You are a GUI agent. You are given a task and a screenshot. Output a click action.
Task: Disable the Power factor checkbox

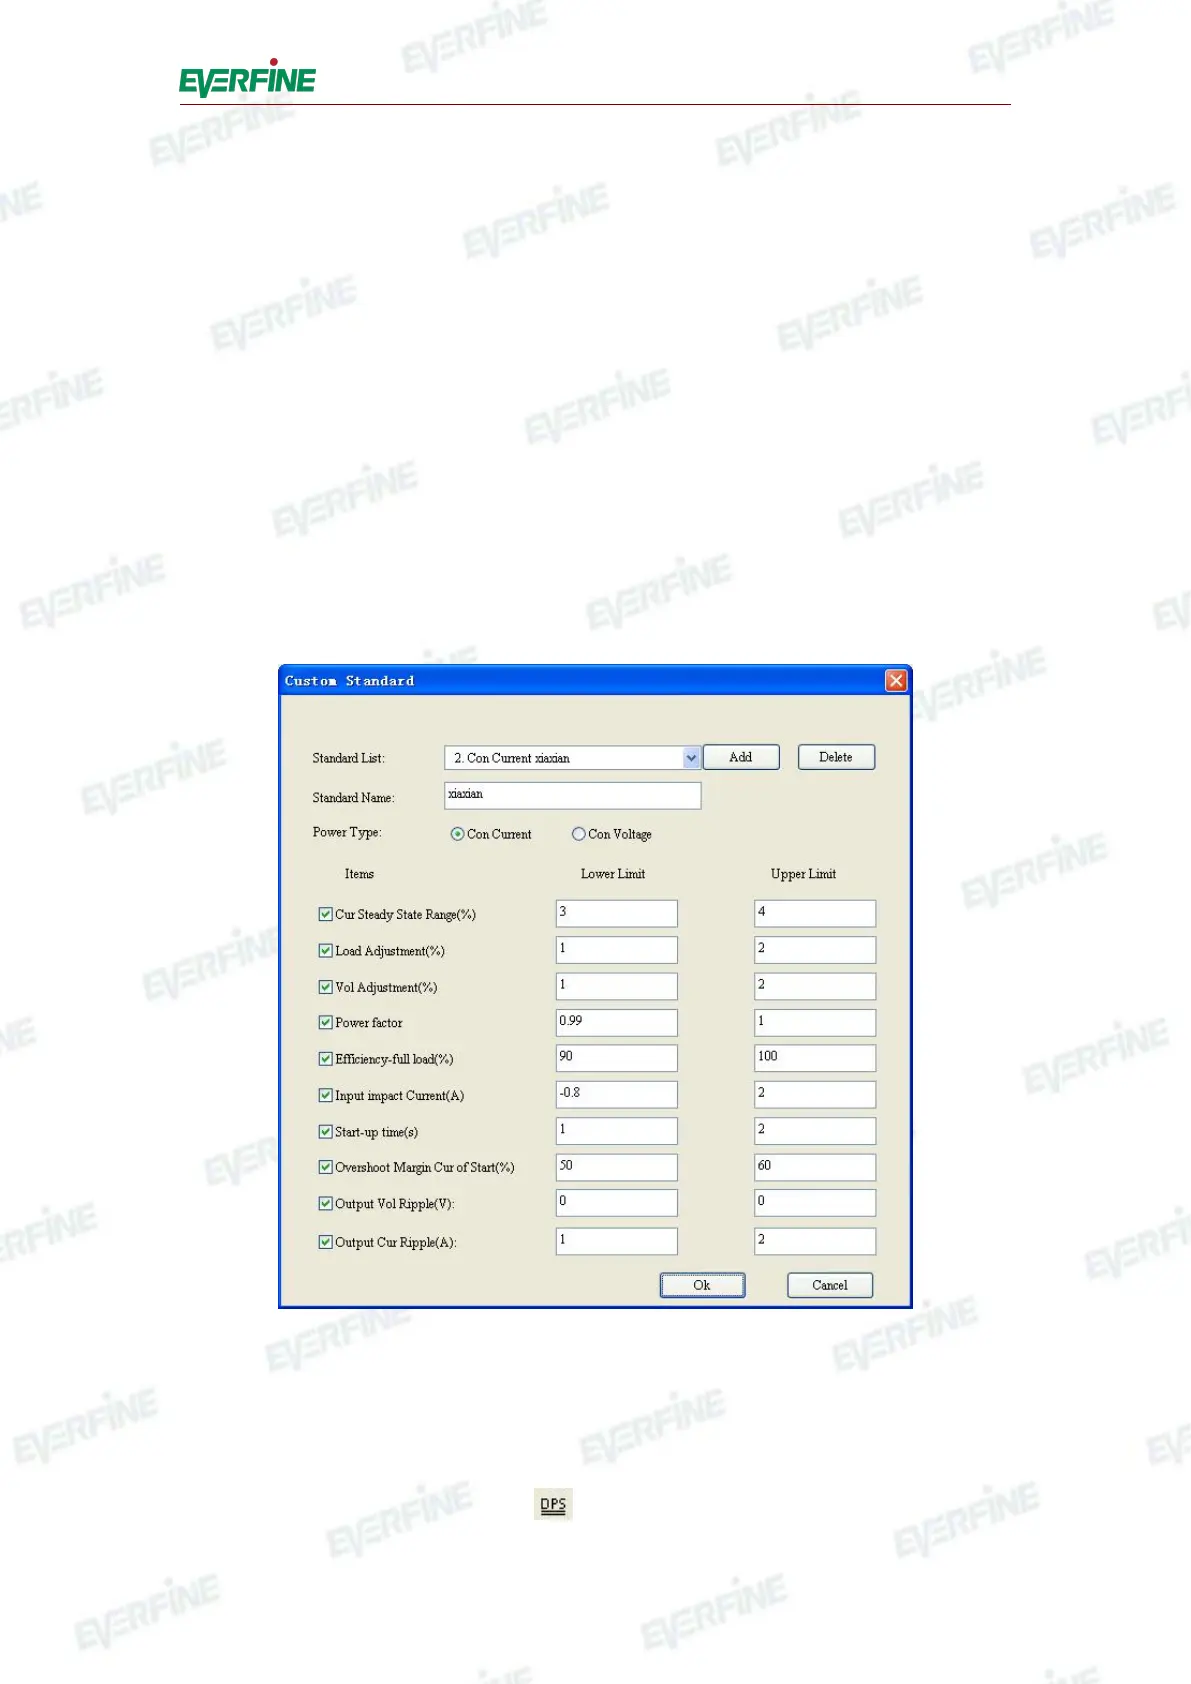point(325,1022)
